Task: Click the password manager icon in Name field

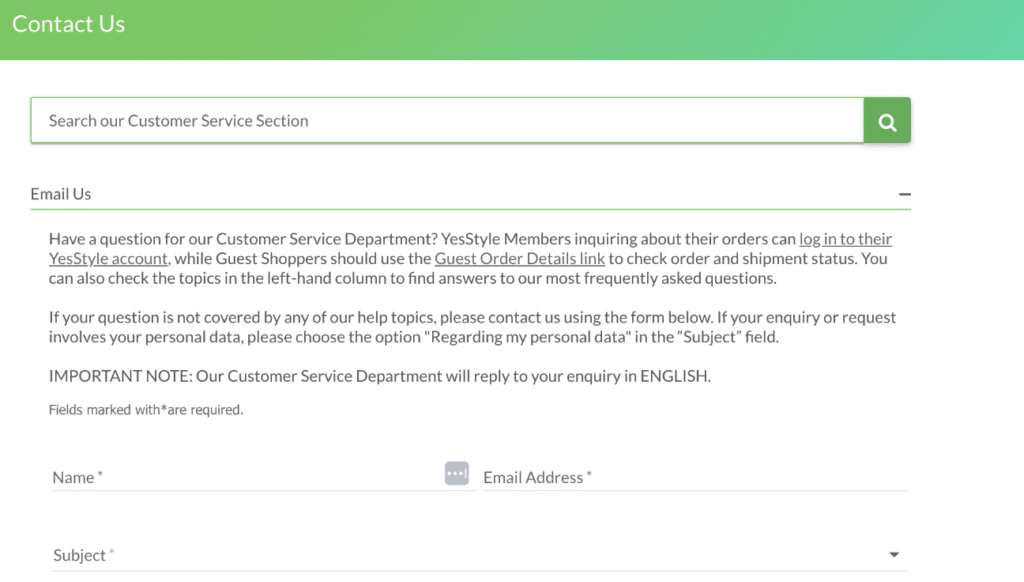Action: pyautogui.click(x=456, y=473)
